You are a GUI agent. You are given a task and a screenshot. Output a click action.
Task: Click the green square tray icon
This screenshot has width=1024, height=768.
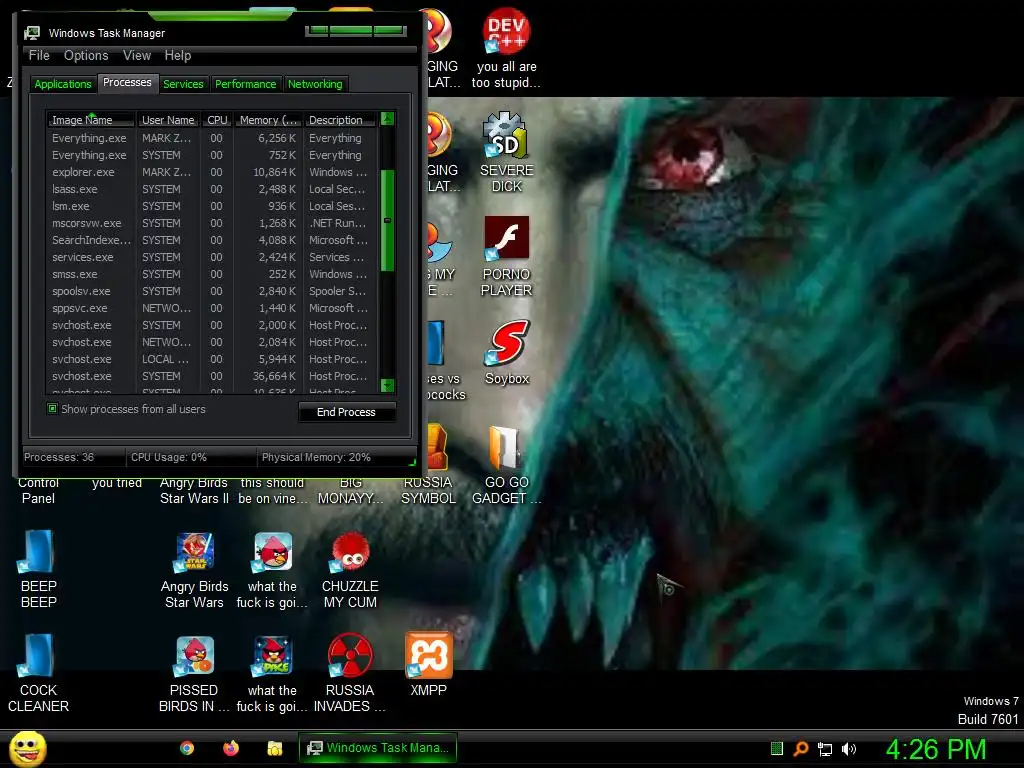(776, 748)
